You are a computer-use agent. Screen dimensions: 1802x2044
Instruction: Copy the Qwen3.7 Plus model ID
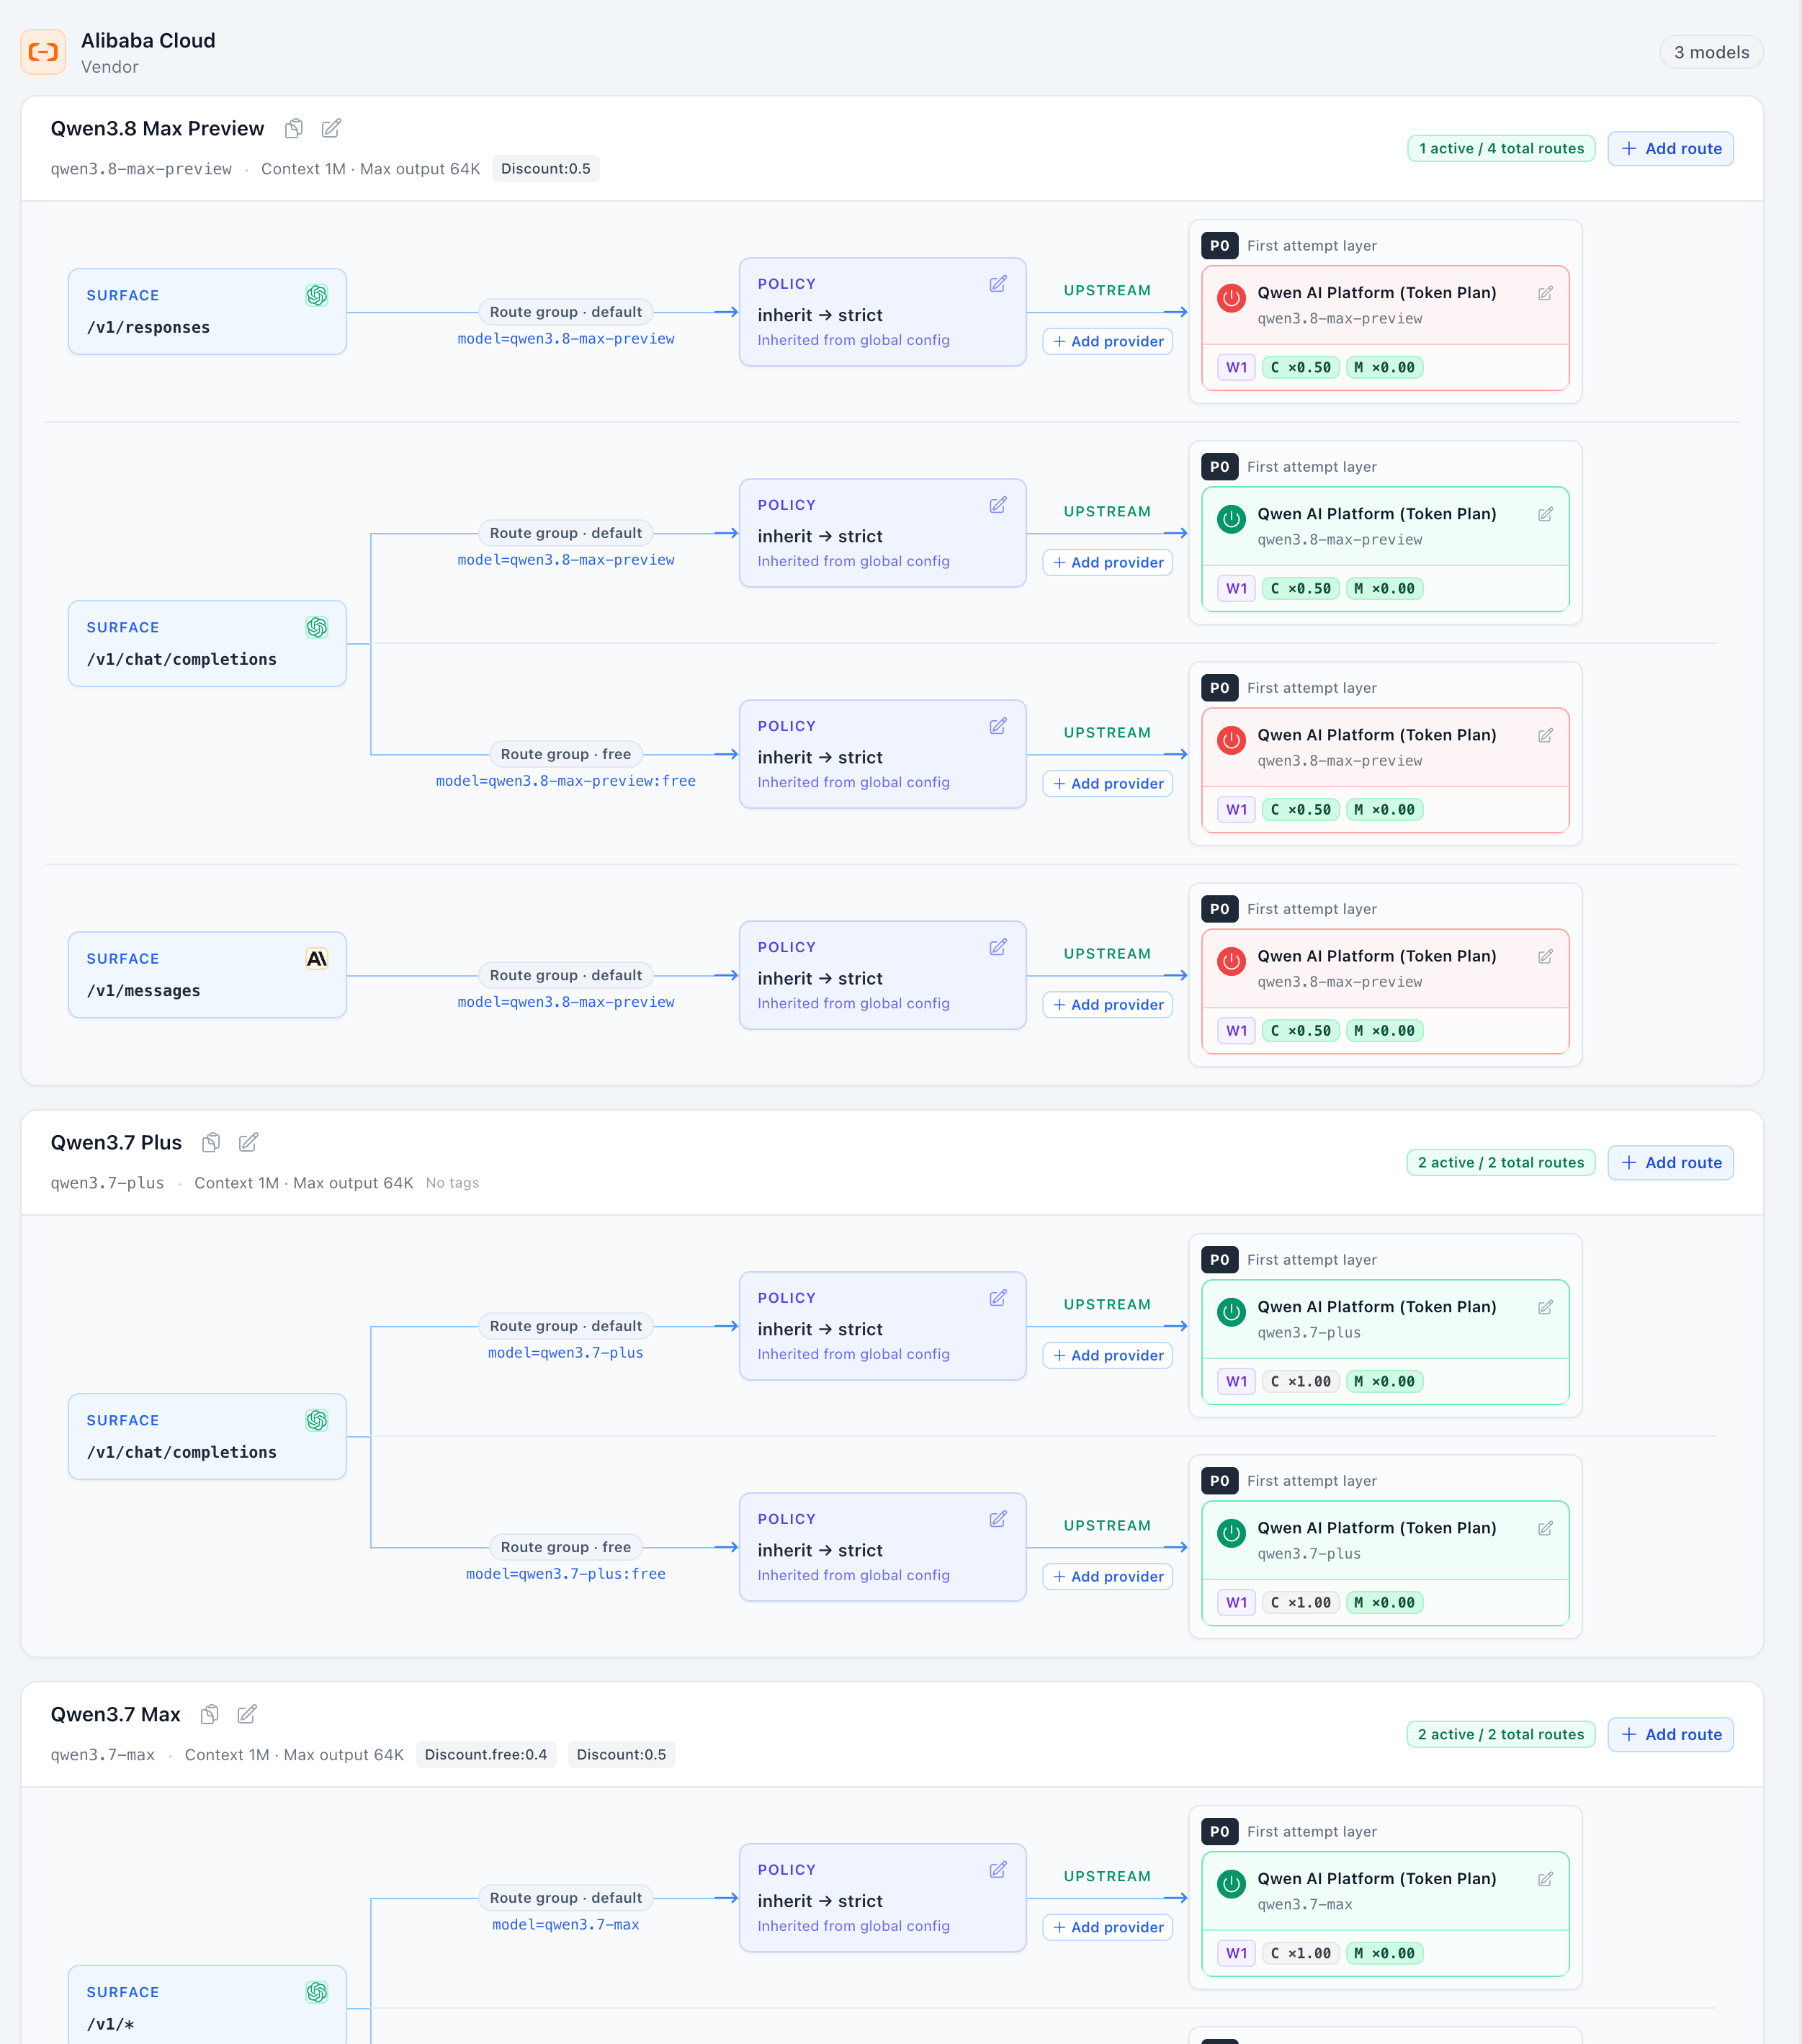211,1142
